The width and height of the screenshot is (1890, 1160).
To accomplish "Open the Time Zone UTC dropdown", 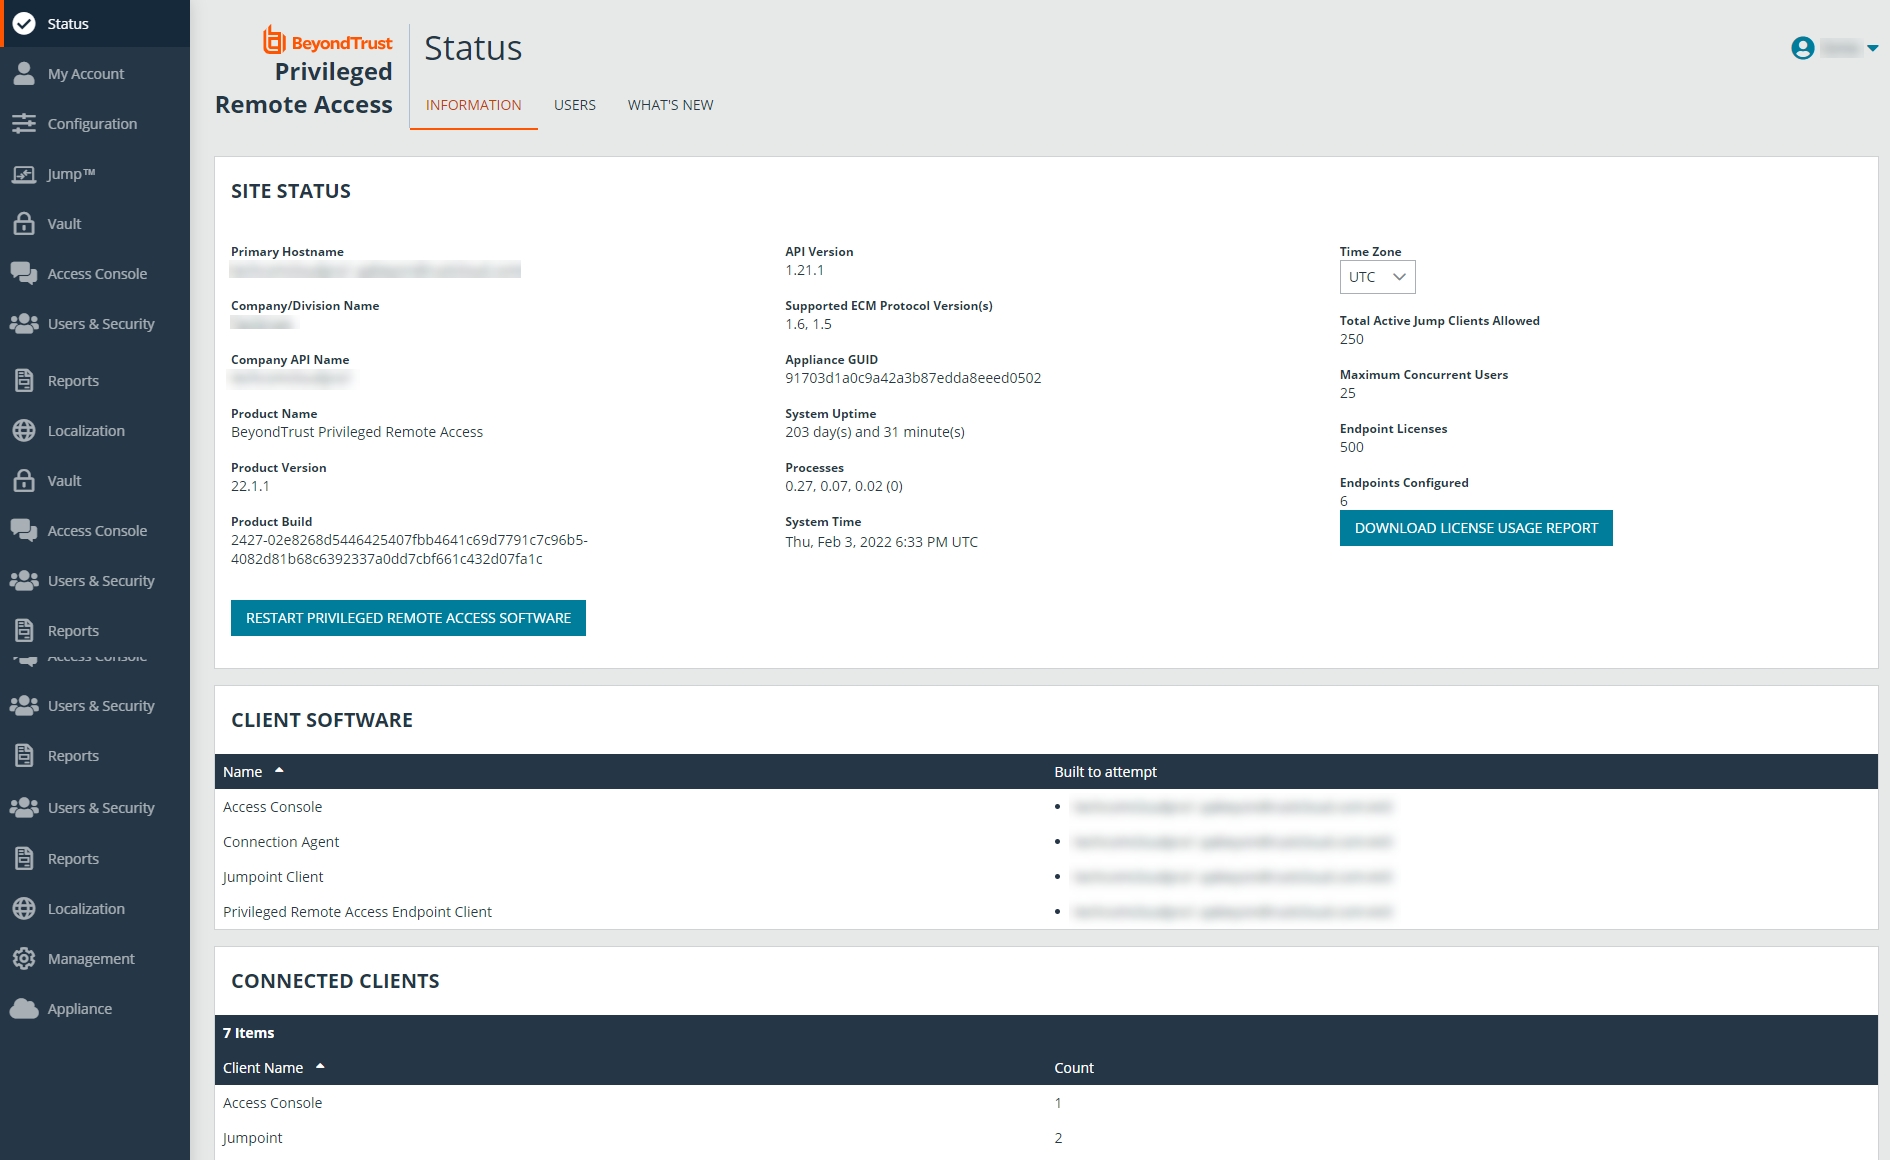I will tap(1377, 277).
